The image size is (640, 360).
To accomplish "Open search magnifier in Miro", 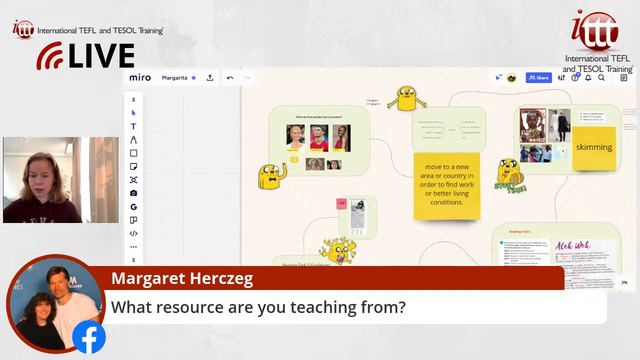I will pos(602,78).
